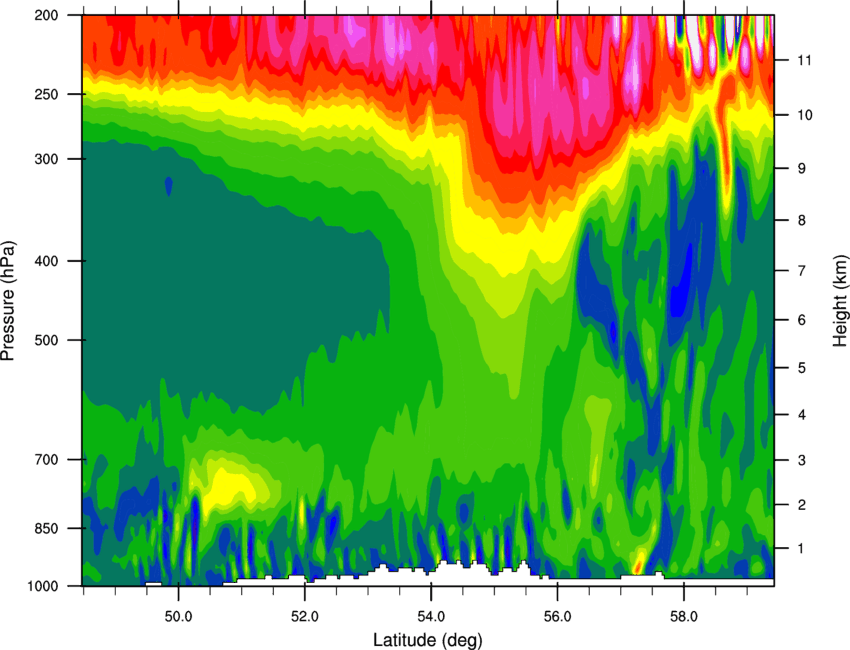Click the Latitude (deg) axis title
The image size is (850, 650).
click(x=428, y=640)
